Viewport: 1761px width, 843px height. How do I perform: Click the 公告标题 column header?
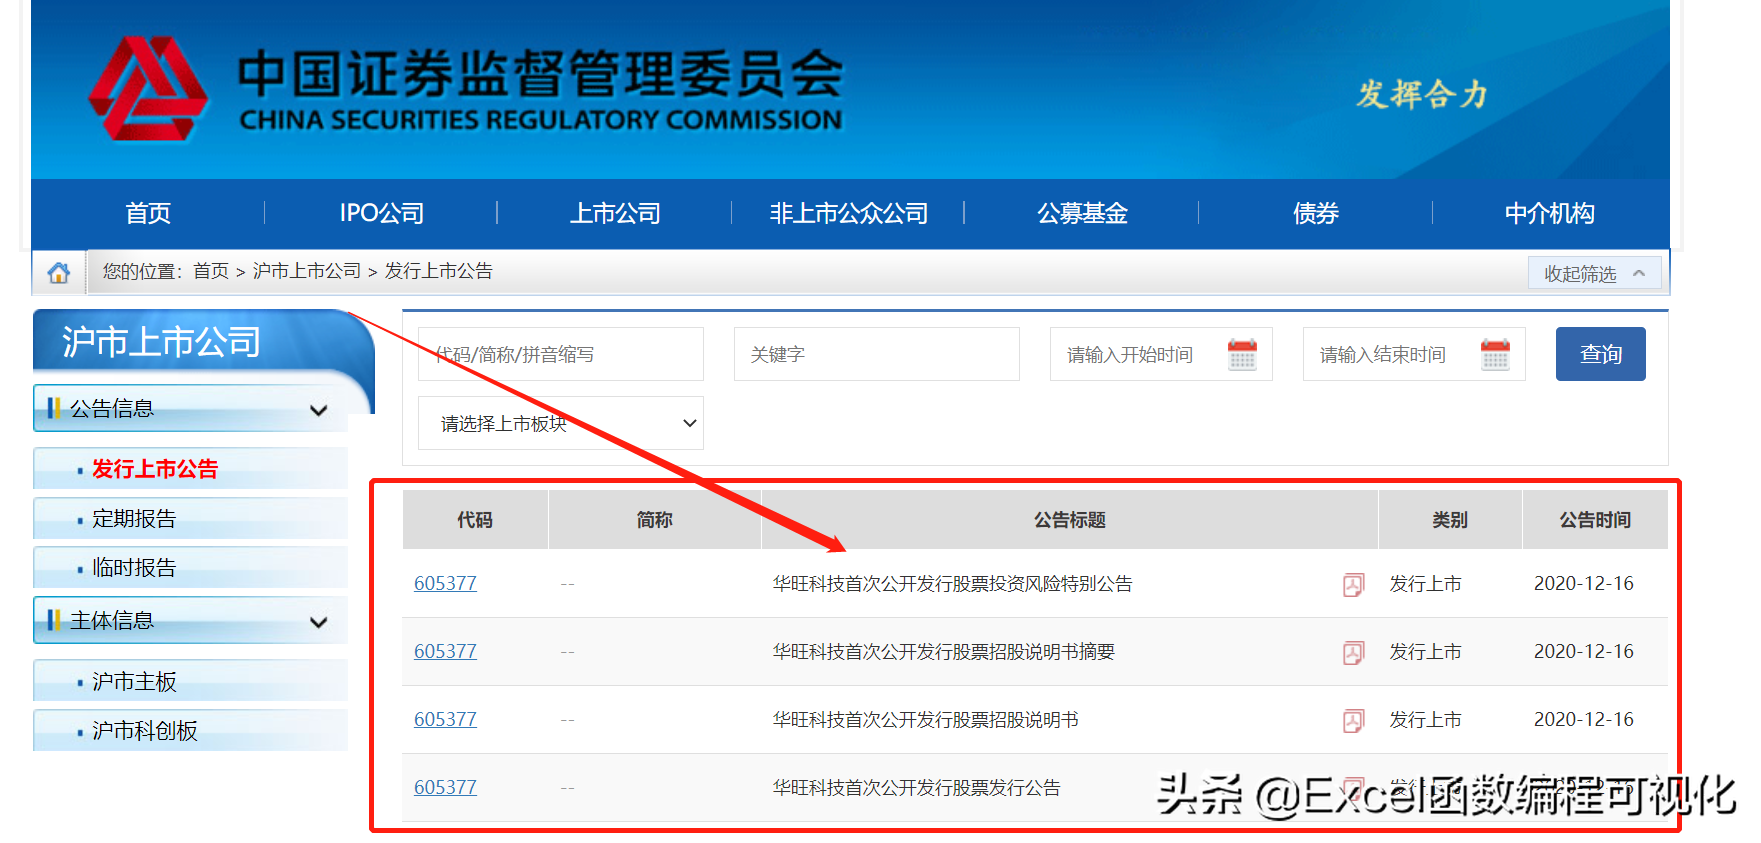point(1069,520)
